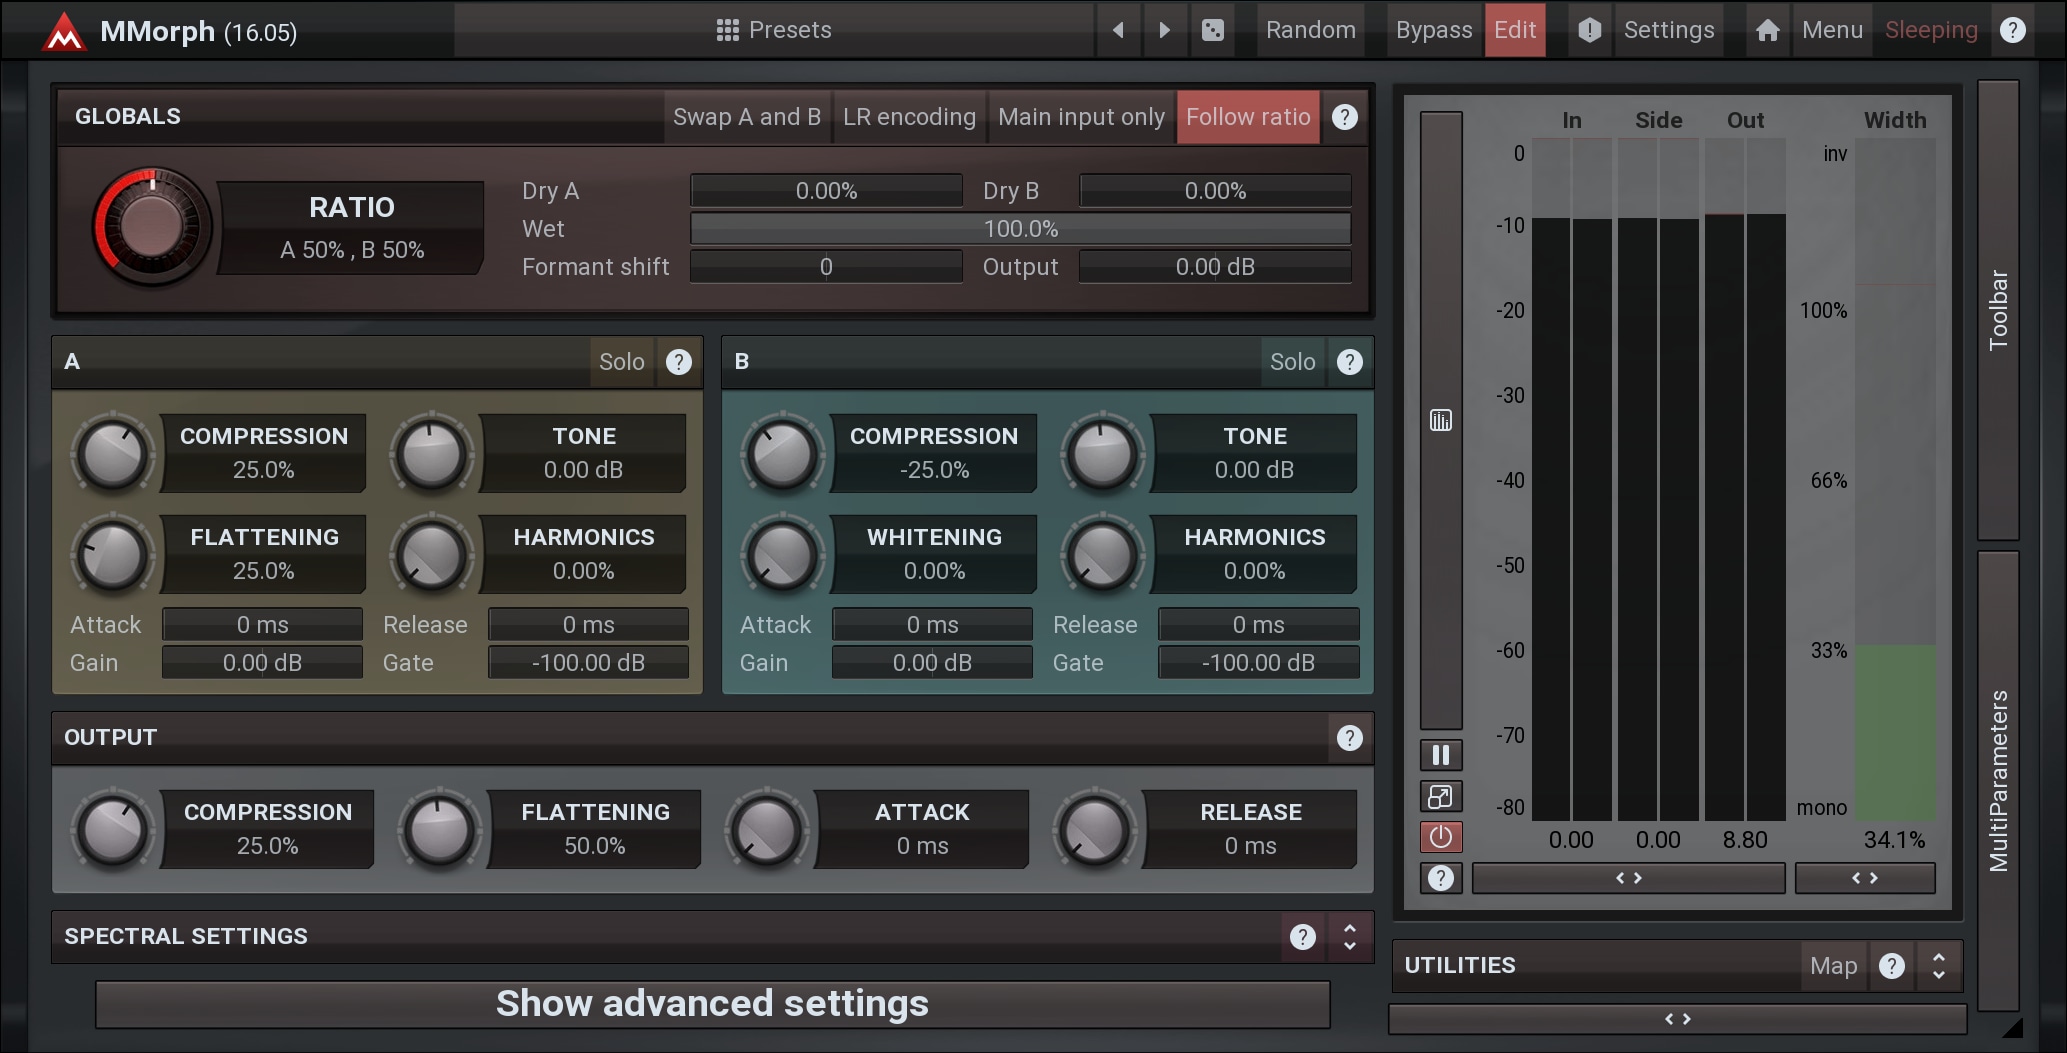Toggle Main input only
The image size is (2067, 1053).
coord(1081,117)
